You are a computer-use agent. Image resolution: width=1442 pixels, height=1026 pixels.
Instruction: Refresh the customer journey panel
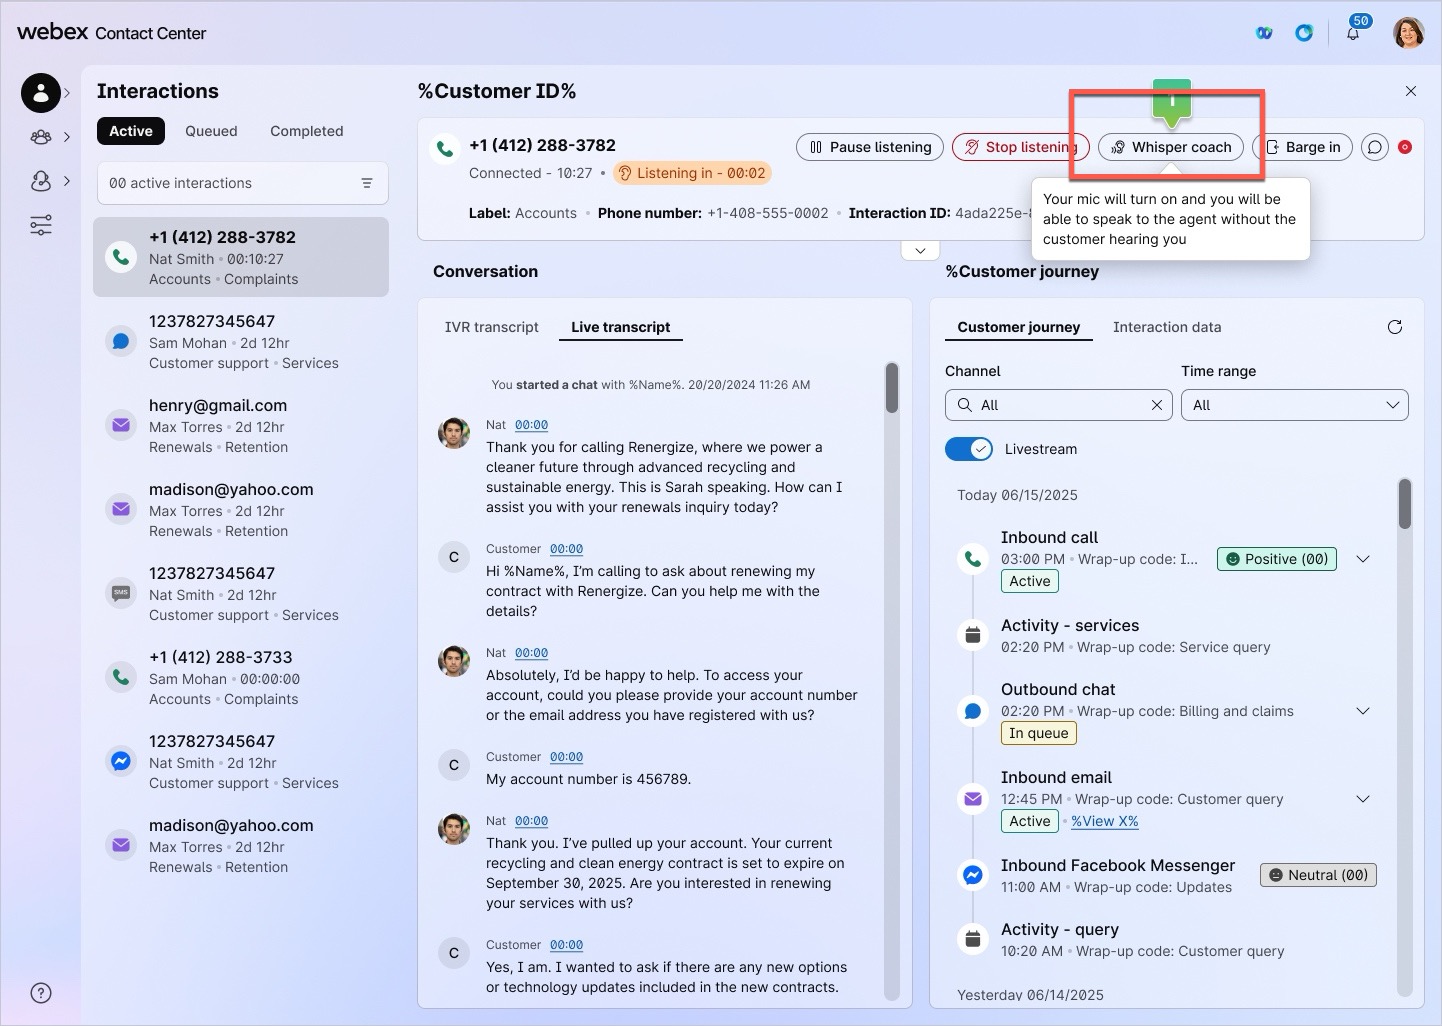[x=1395, y=327]
